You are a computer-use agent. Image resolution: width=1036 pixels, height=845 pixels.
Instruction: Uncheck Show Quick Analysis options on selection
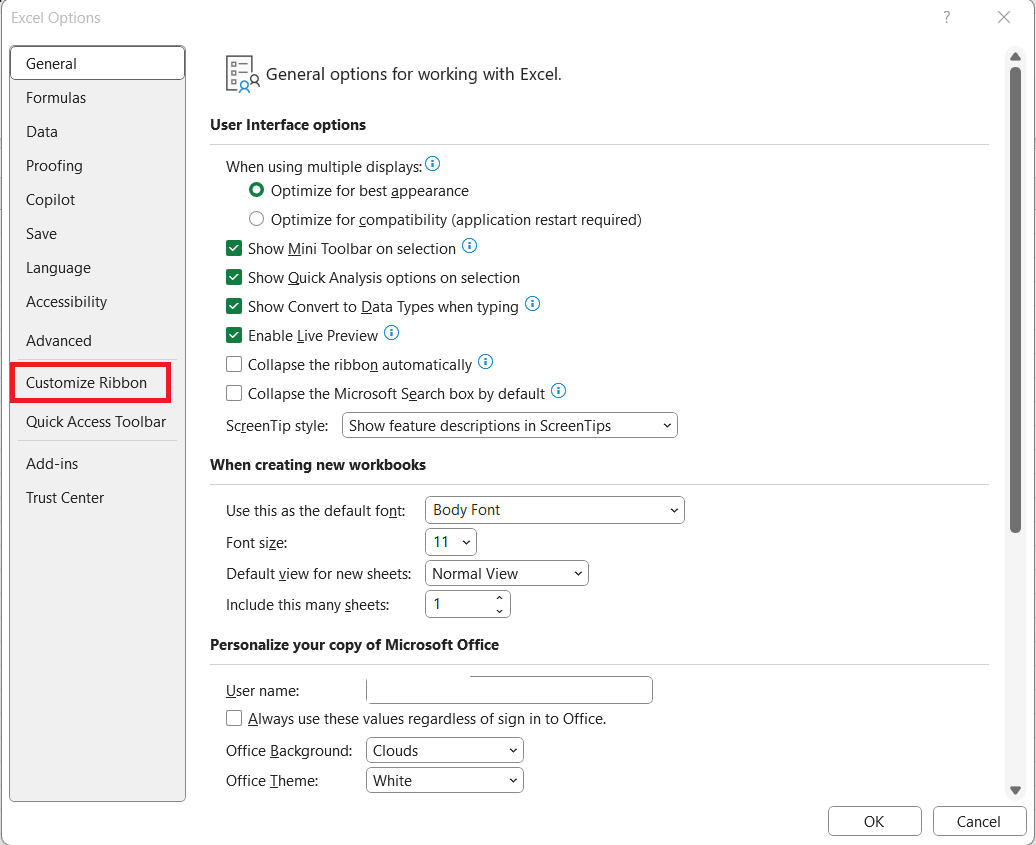click(x=234, y=278)
